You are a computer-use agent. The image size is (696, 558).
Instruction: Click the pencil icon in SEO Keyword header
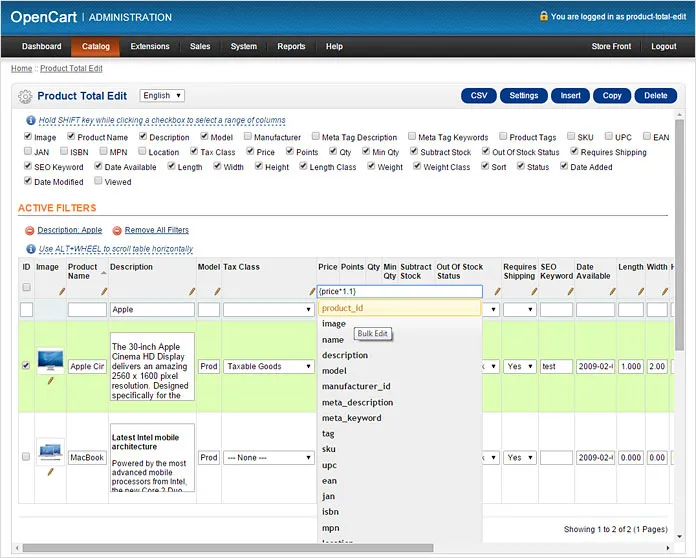(x=567, y=291)
